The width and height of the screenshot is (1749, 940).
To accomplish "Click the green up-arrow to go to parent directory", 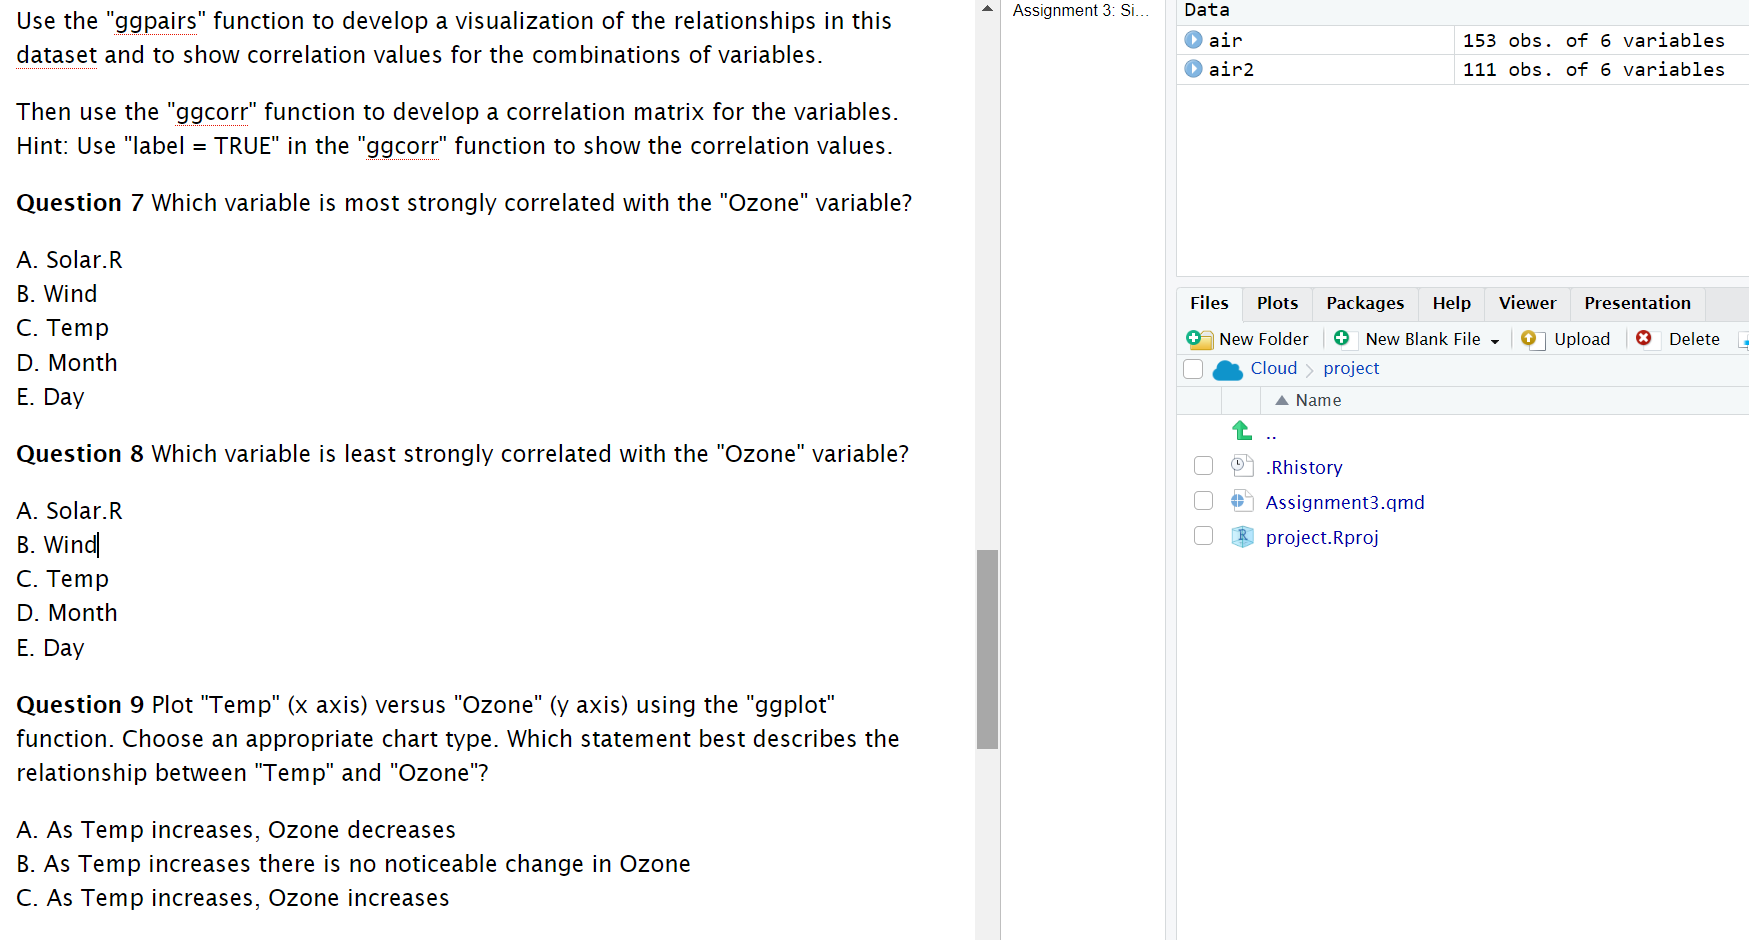I will [x=1241, y=431].
